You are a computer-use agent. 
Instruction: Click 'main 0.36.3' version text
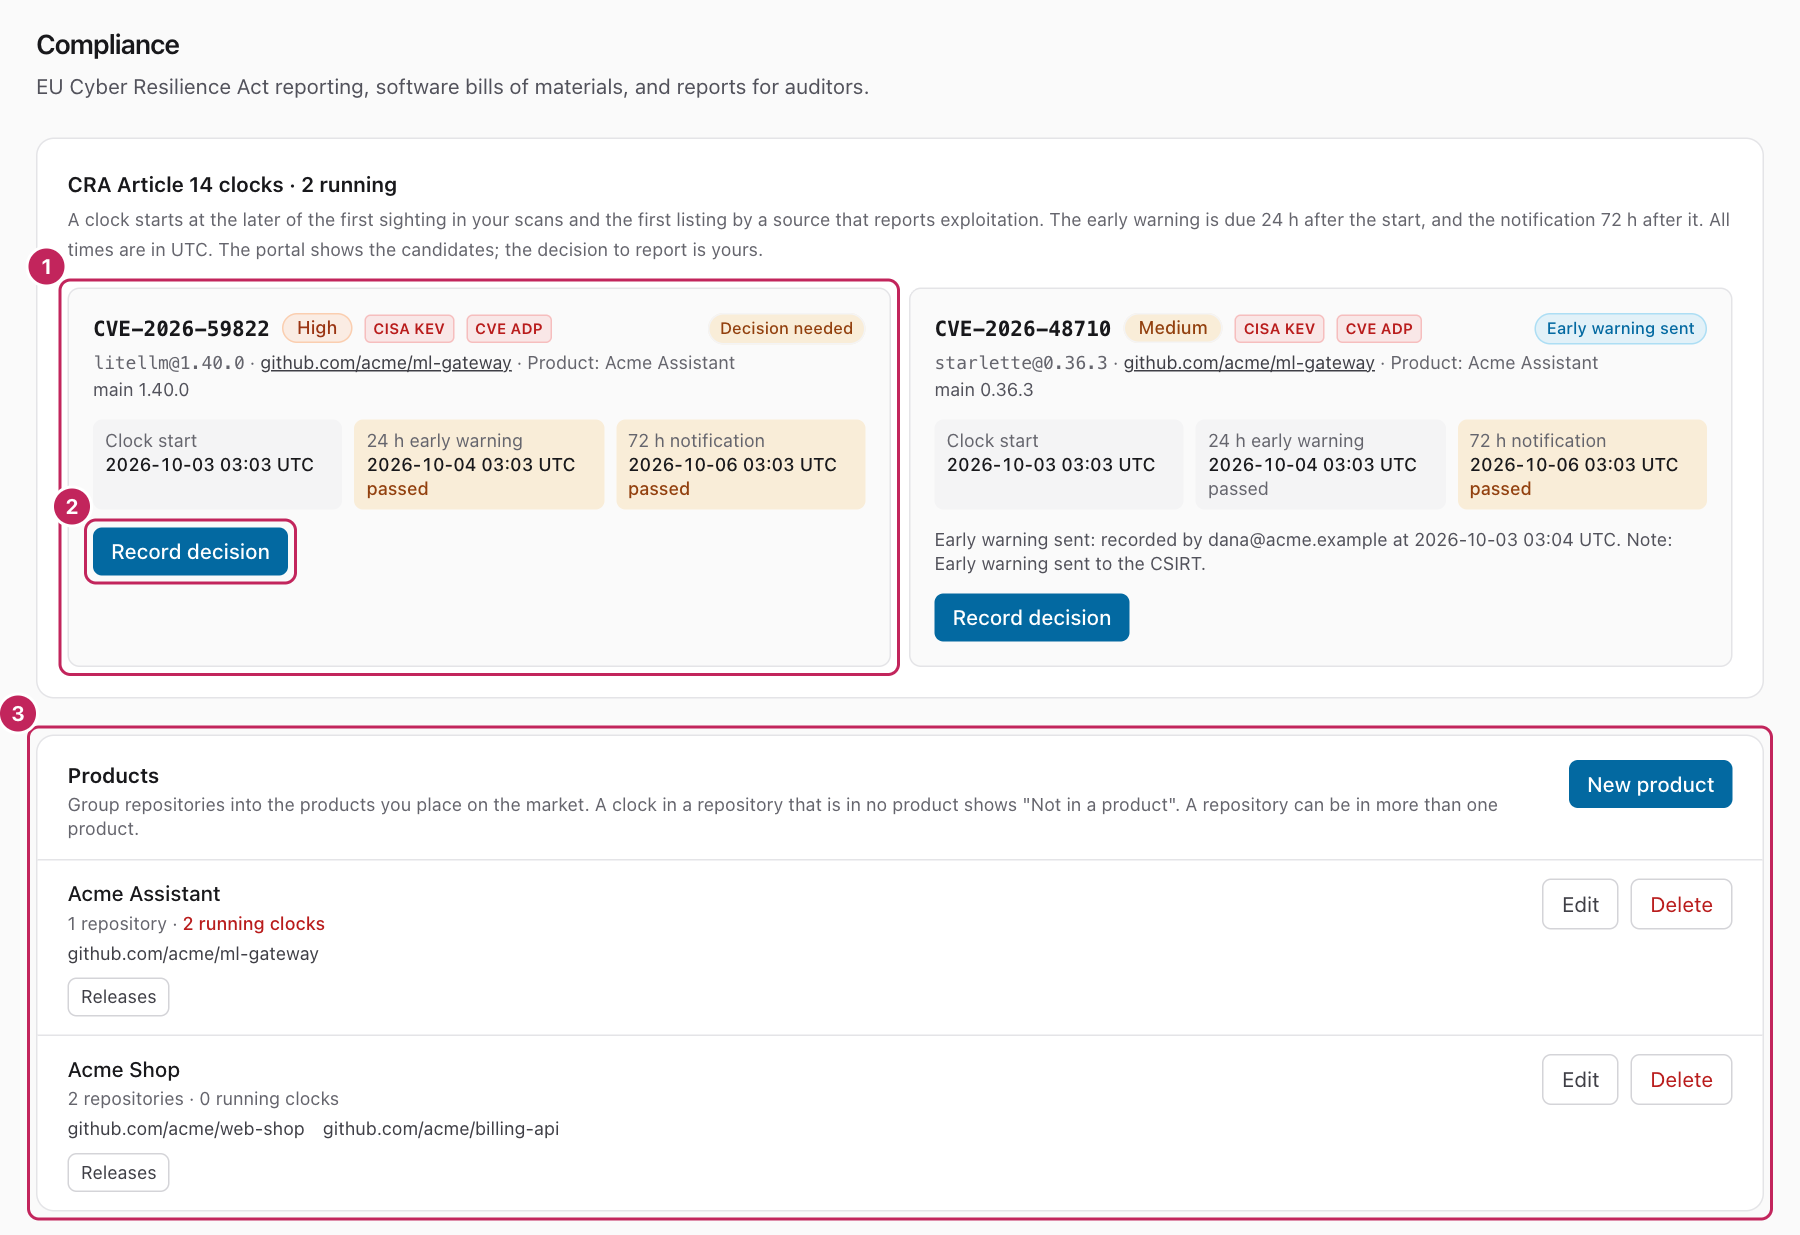984,390
